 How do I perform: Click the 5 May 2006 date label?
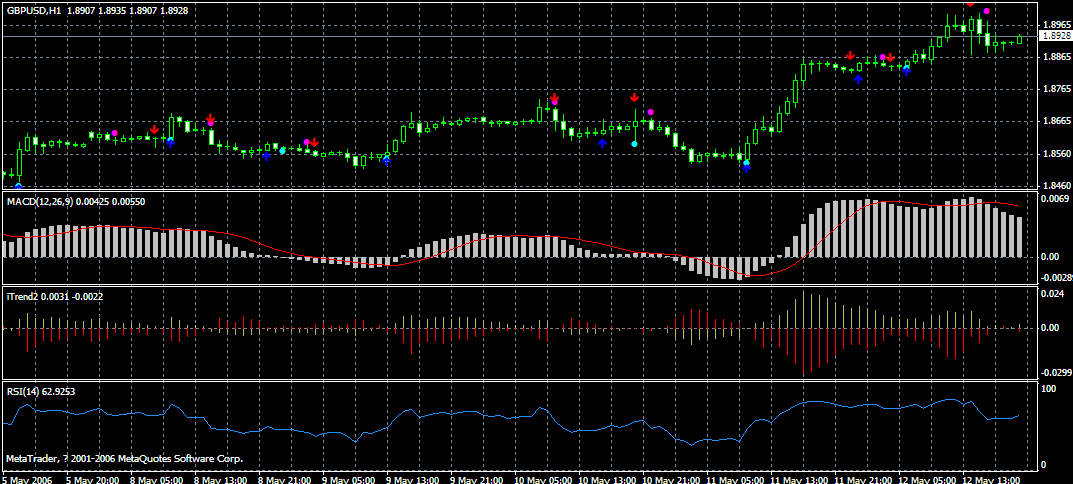[27, 479]
